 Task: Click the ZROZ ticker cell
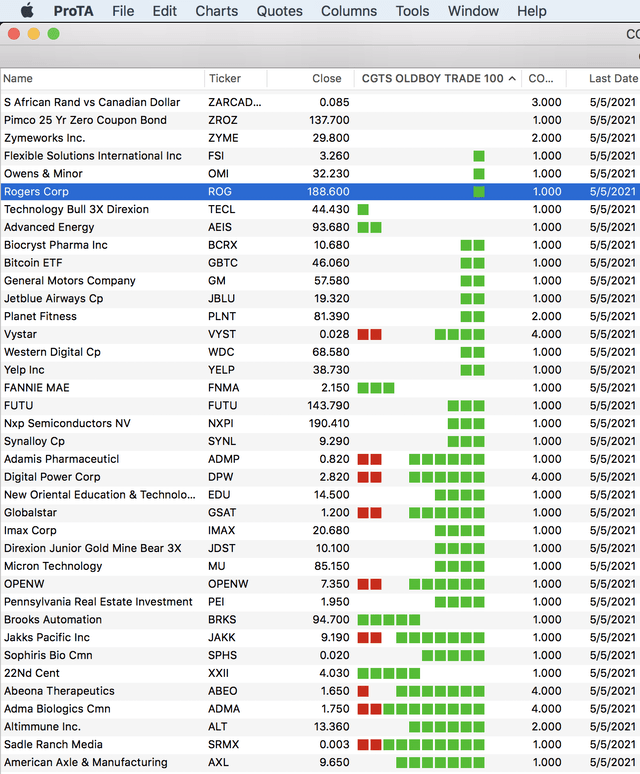[223, 120]
